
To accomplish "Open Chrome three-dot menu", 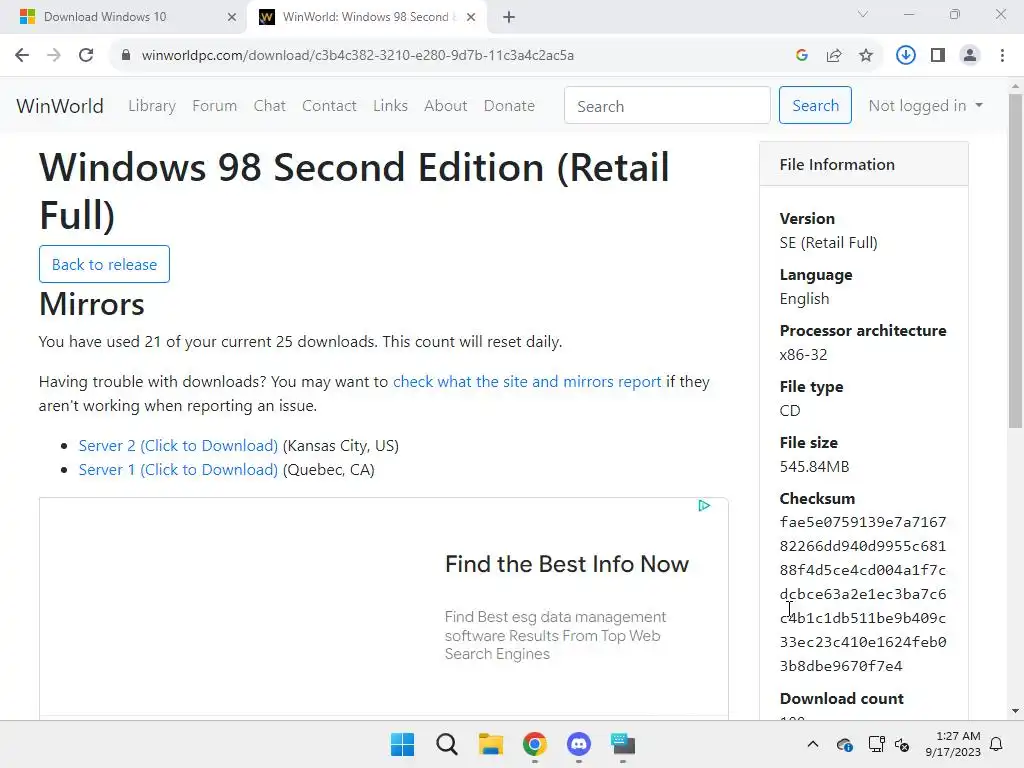I will (x=1002, y=55).
